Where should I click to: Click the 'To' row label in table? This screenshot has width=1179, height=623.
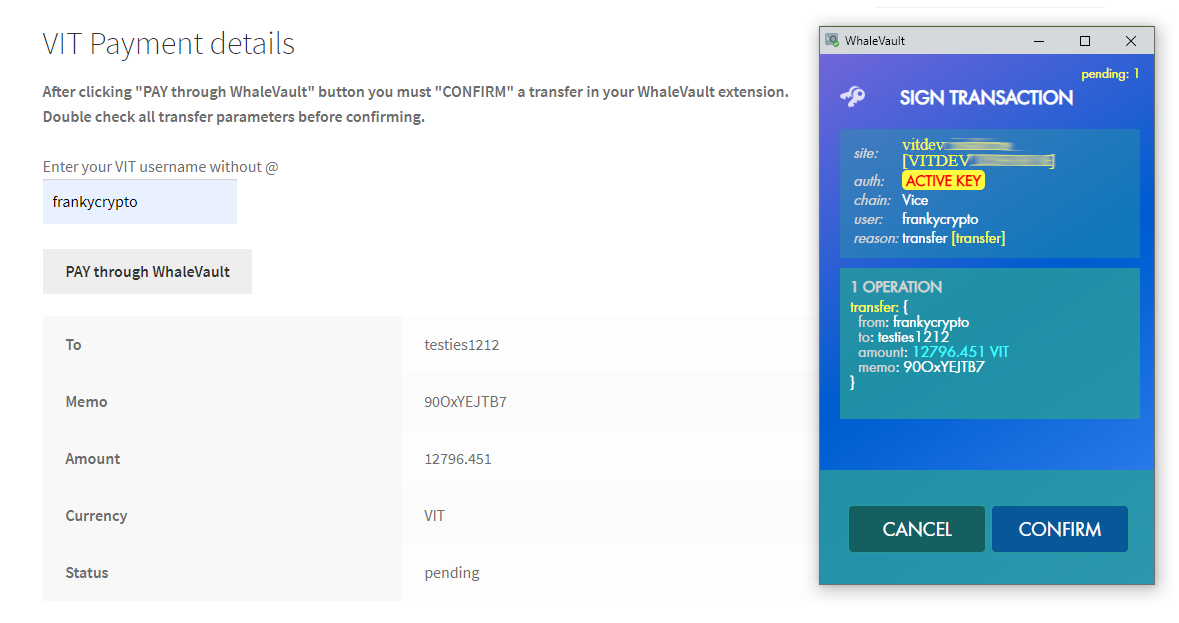[x=73, y=345]
